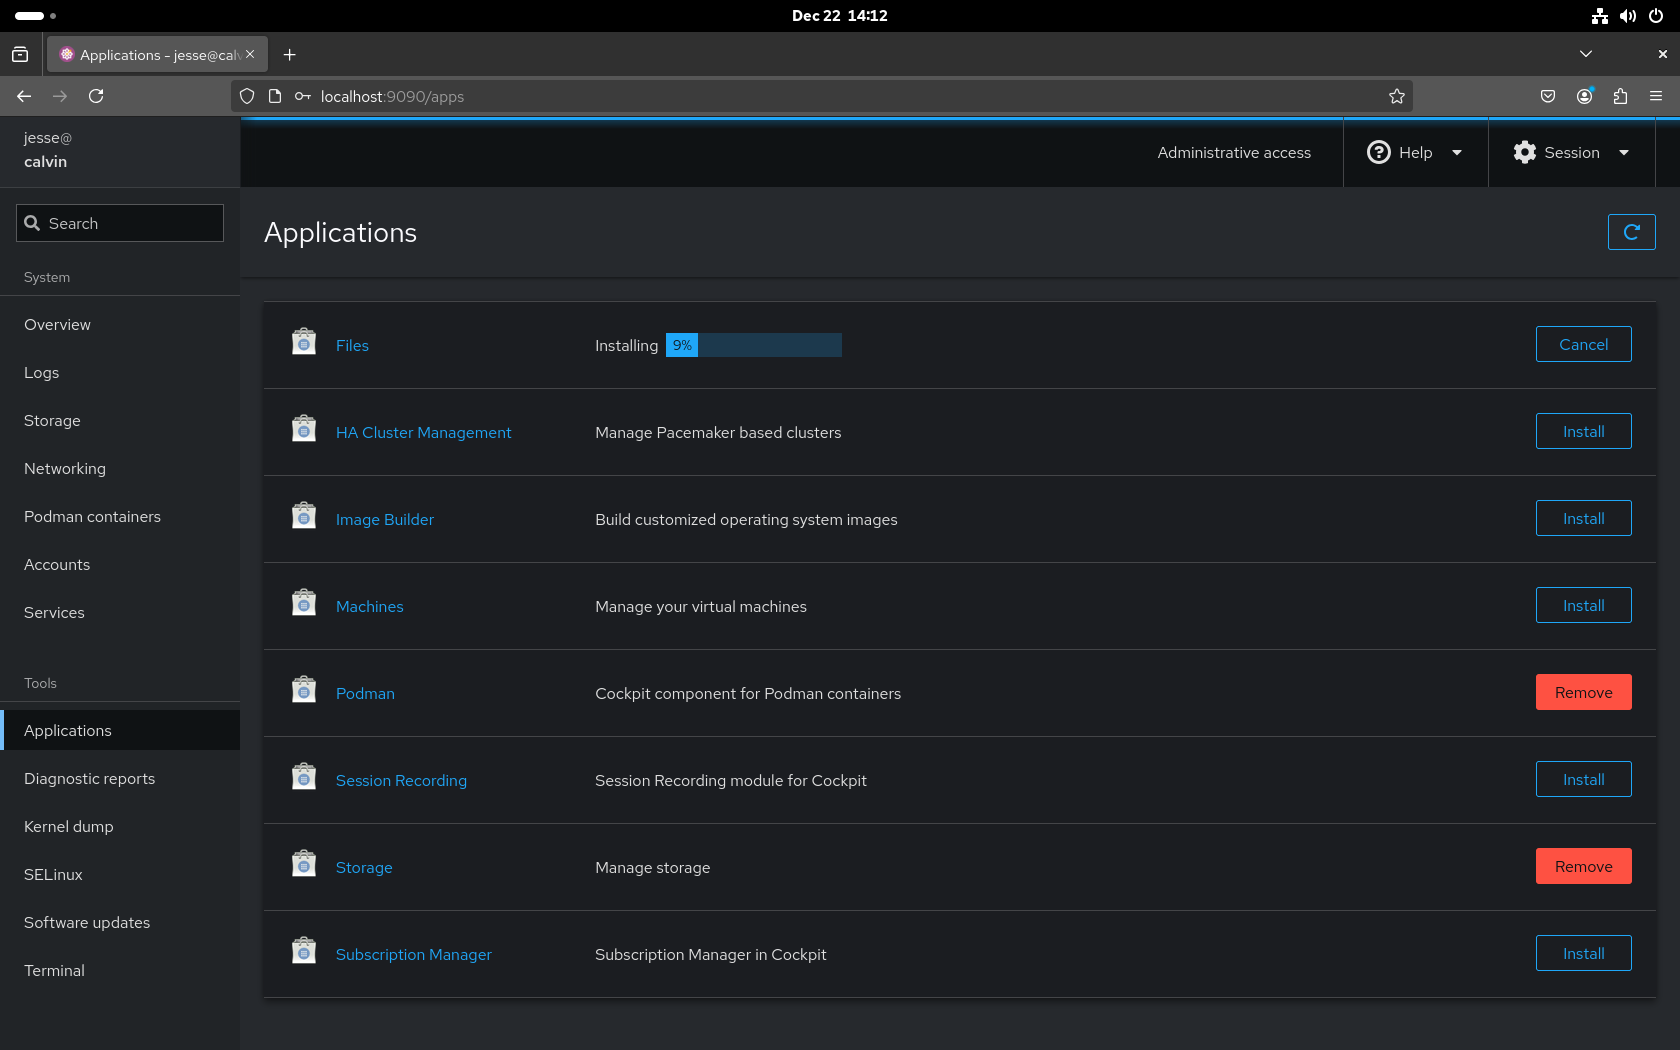1680x1050 pixels.
Task: Open the Subscription Manager link
Action: [x=414, y=954]
